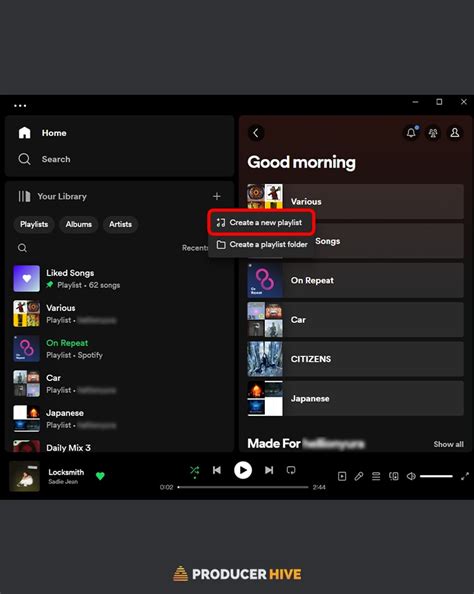Screen dimensions: 474x594
Task: Select Create a playlist folder
Action: tap(261, 244)
